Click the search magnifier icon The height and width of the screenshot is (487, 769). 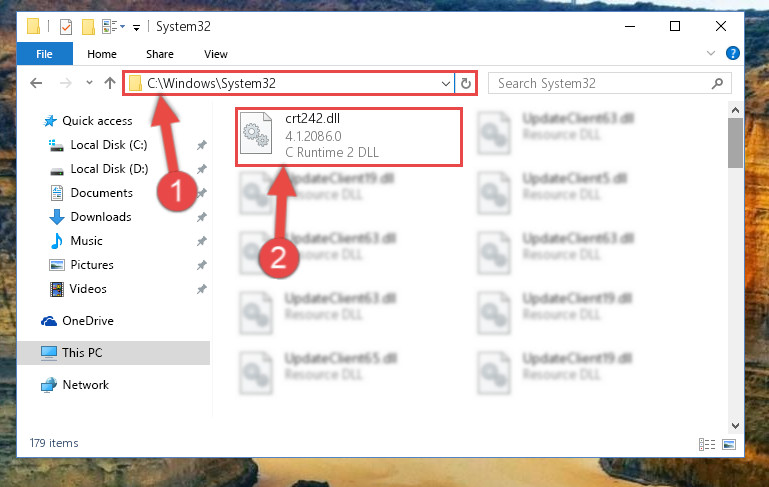717,83
